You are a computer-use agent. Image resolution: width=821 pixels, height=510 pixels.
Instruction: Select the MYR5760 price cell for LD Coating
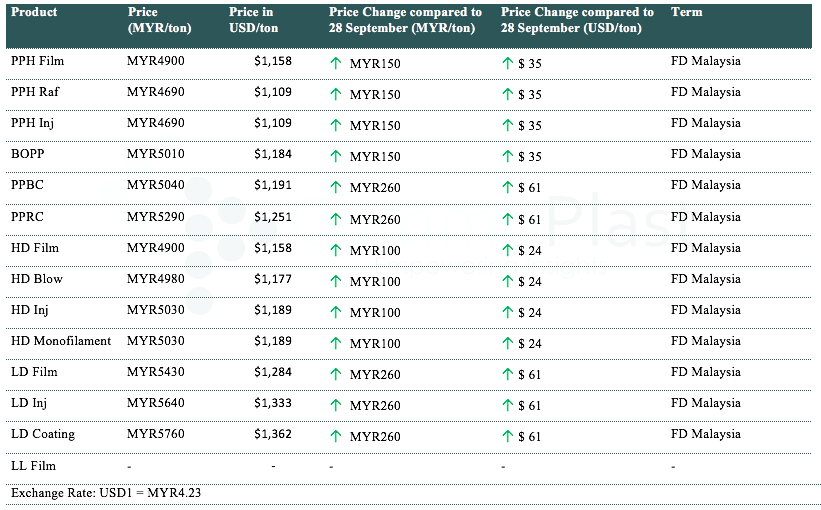156,435
